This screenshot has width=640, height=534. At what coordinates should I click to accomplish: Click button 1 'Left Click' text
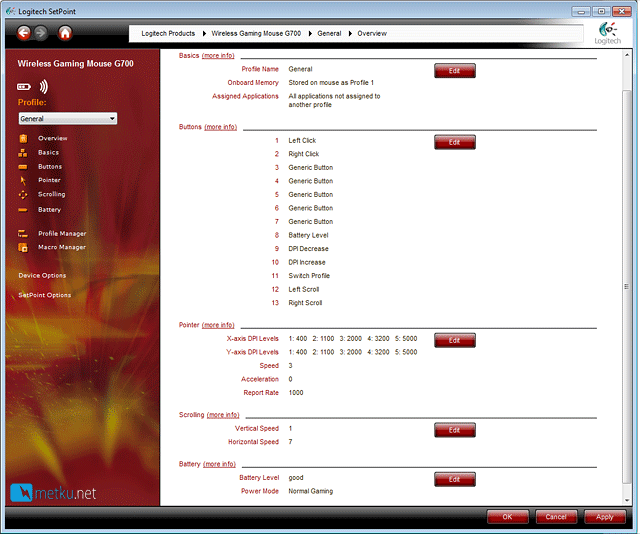coord(302,141)
